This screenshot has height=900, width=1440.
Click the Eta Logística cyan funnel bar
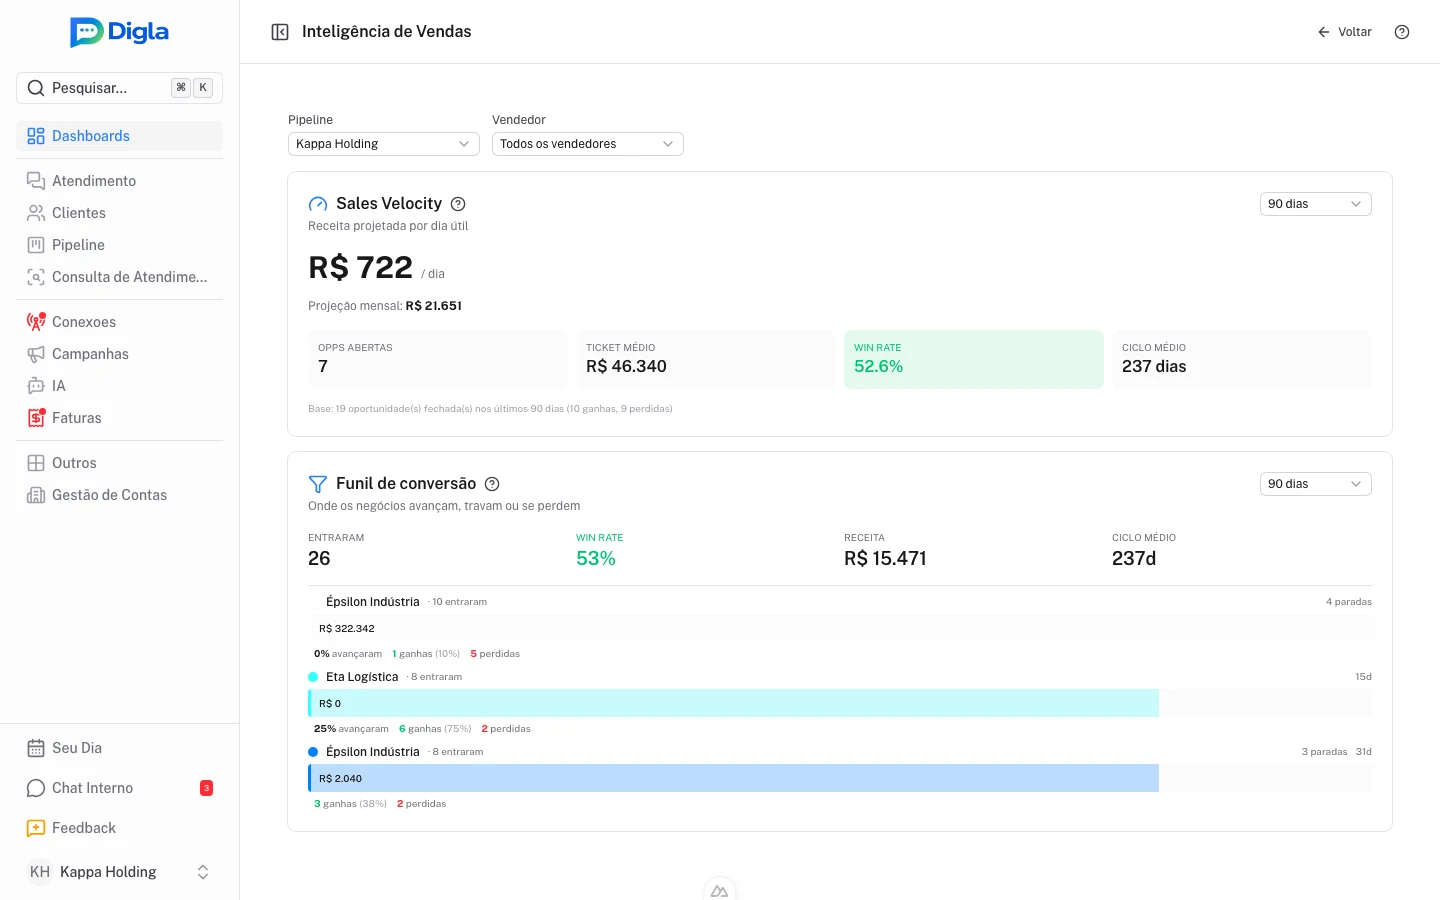coord(733,703)
